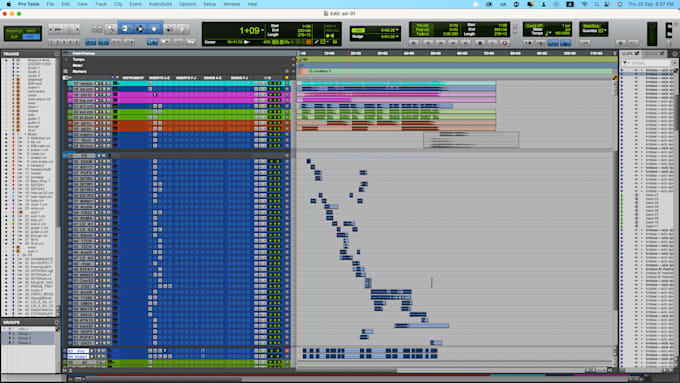Enable Slip edit mode

click(13, 37)
